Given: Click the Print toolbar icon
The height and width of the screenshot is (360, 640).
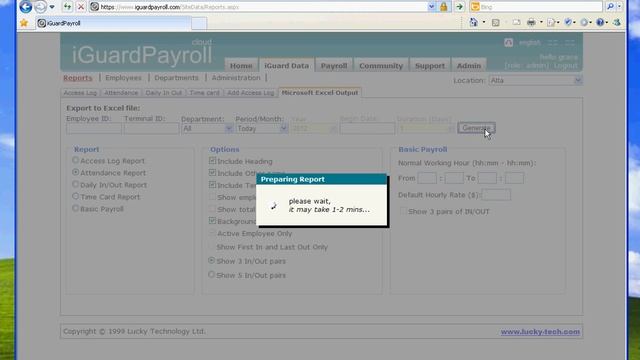Looking at the screenshot, I should [x=531, y=22].
